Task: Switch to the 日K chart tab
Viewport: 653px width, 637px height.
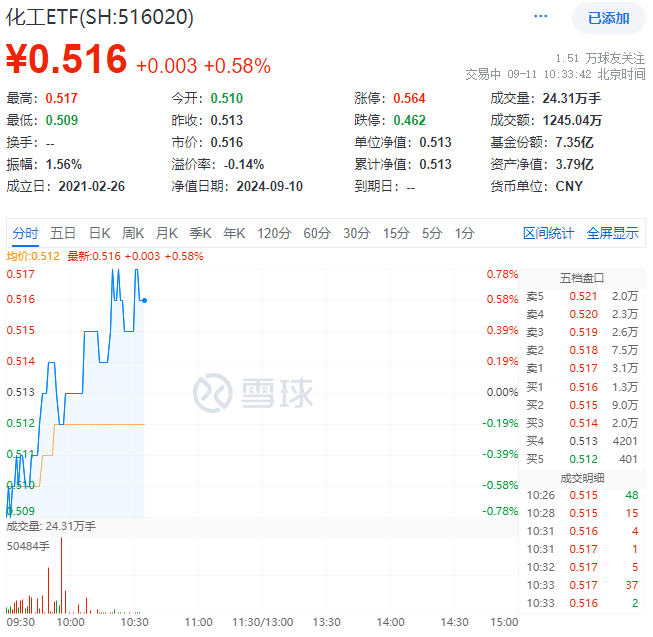Action: (100, 233)
